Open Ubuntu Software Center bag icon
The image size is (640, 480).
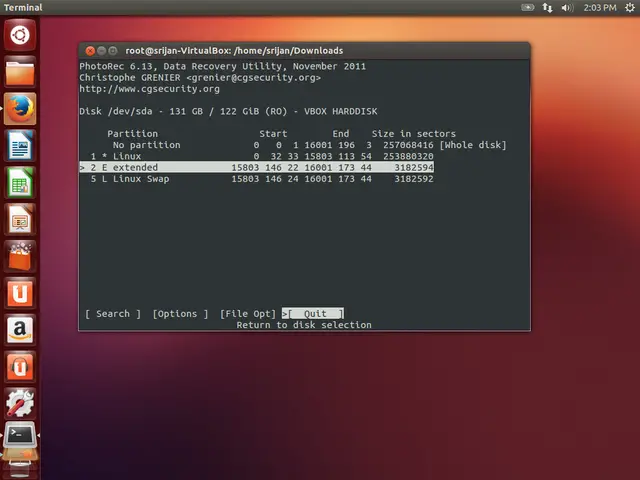pyautogui.click(x=20, y=256)
